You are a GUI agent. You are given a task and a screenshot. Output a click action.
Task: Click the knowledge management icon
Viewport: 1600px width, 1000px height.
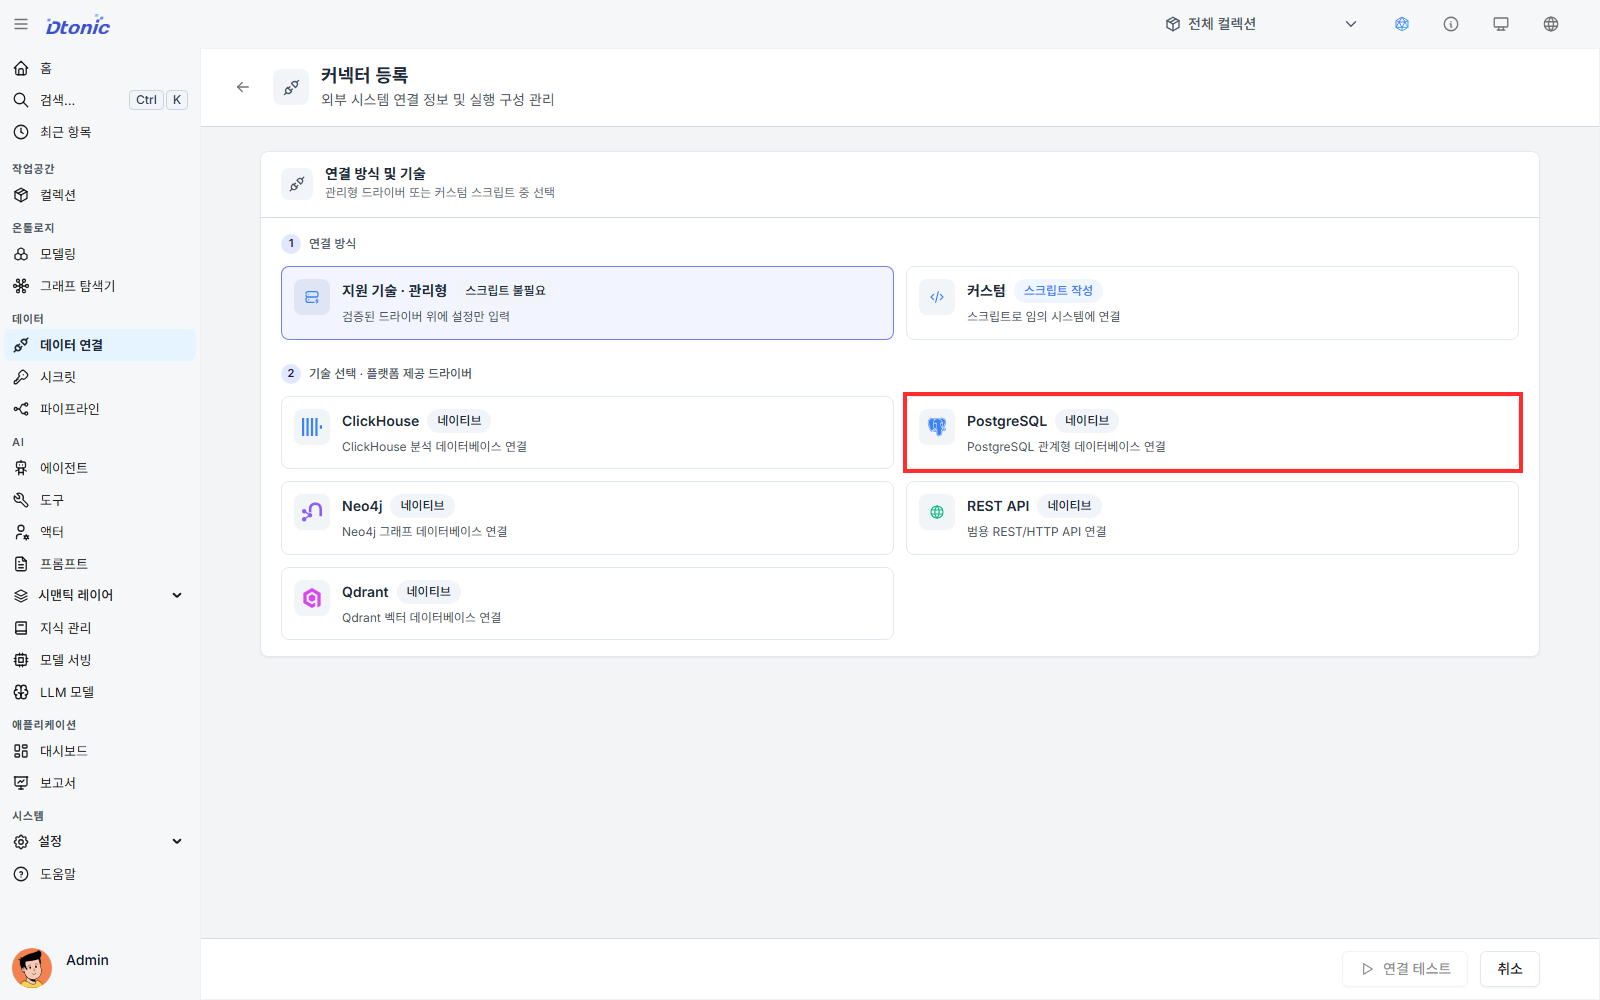[21, 628]
